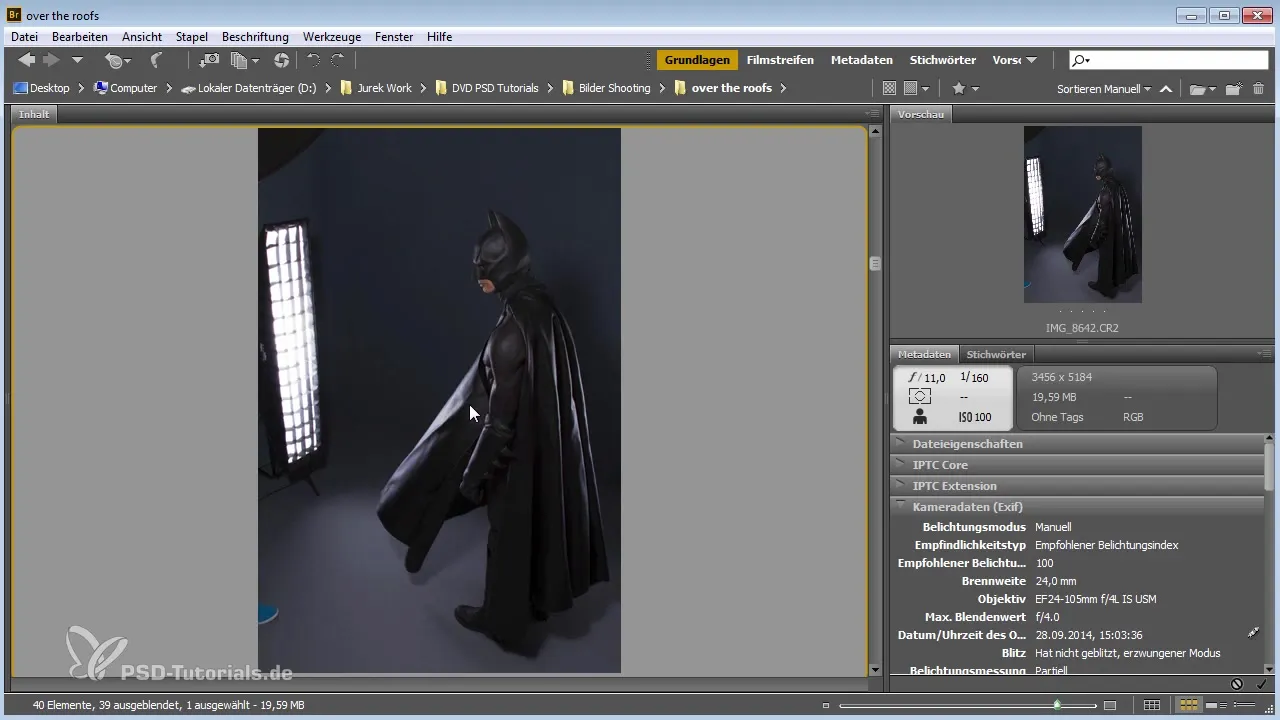Open the parent/favorites navigation dropdown arrow
Viewport: 1280px width, 720px height.
[x=77, y=61]
